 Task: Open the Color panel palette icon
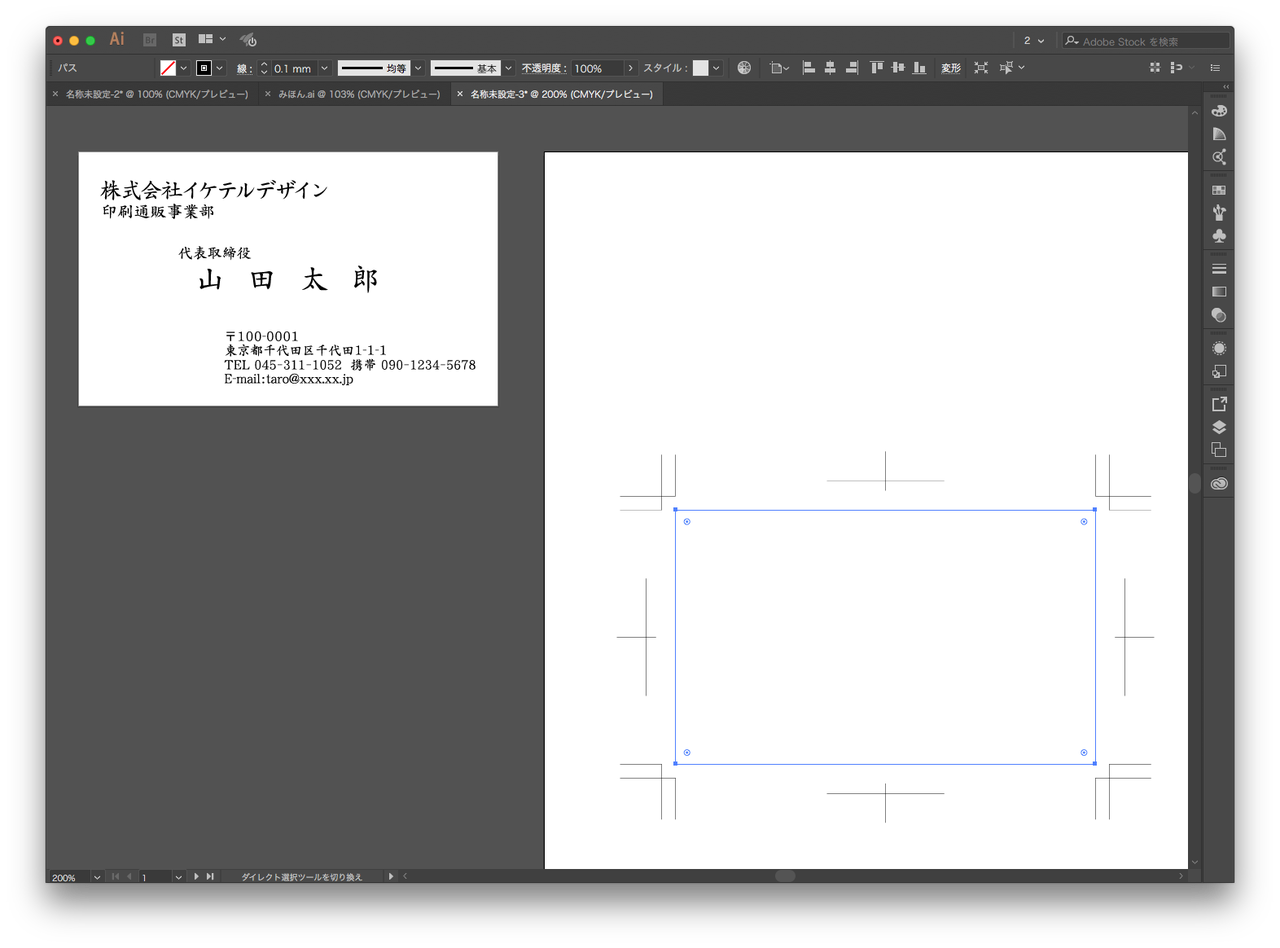click(x=1219, y=111)
